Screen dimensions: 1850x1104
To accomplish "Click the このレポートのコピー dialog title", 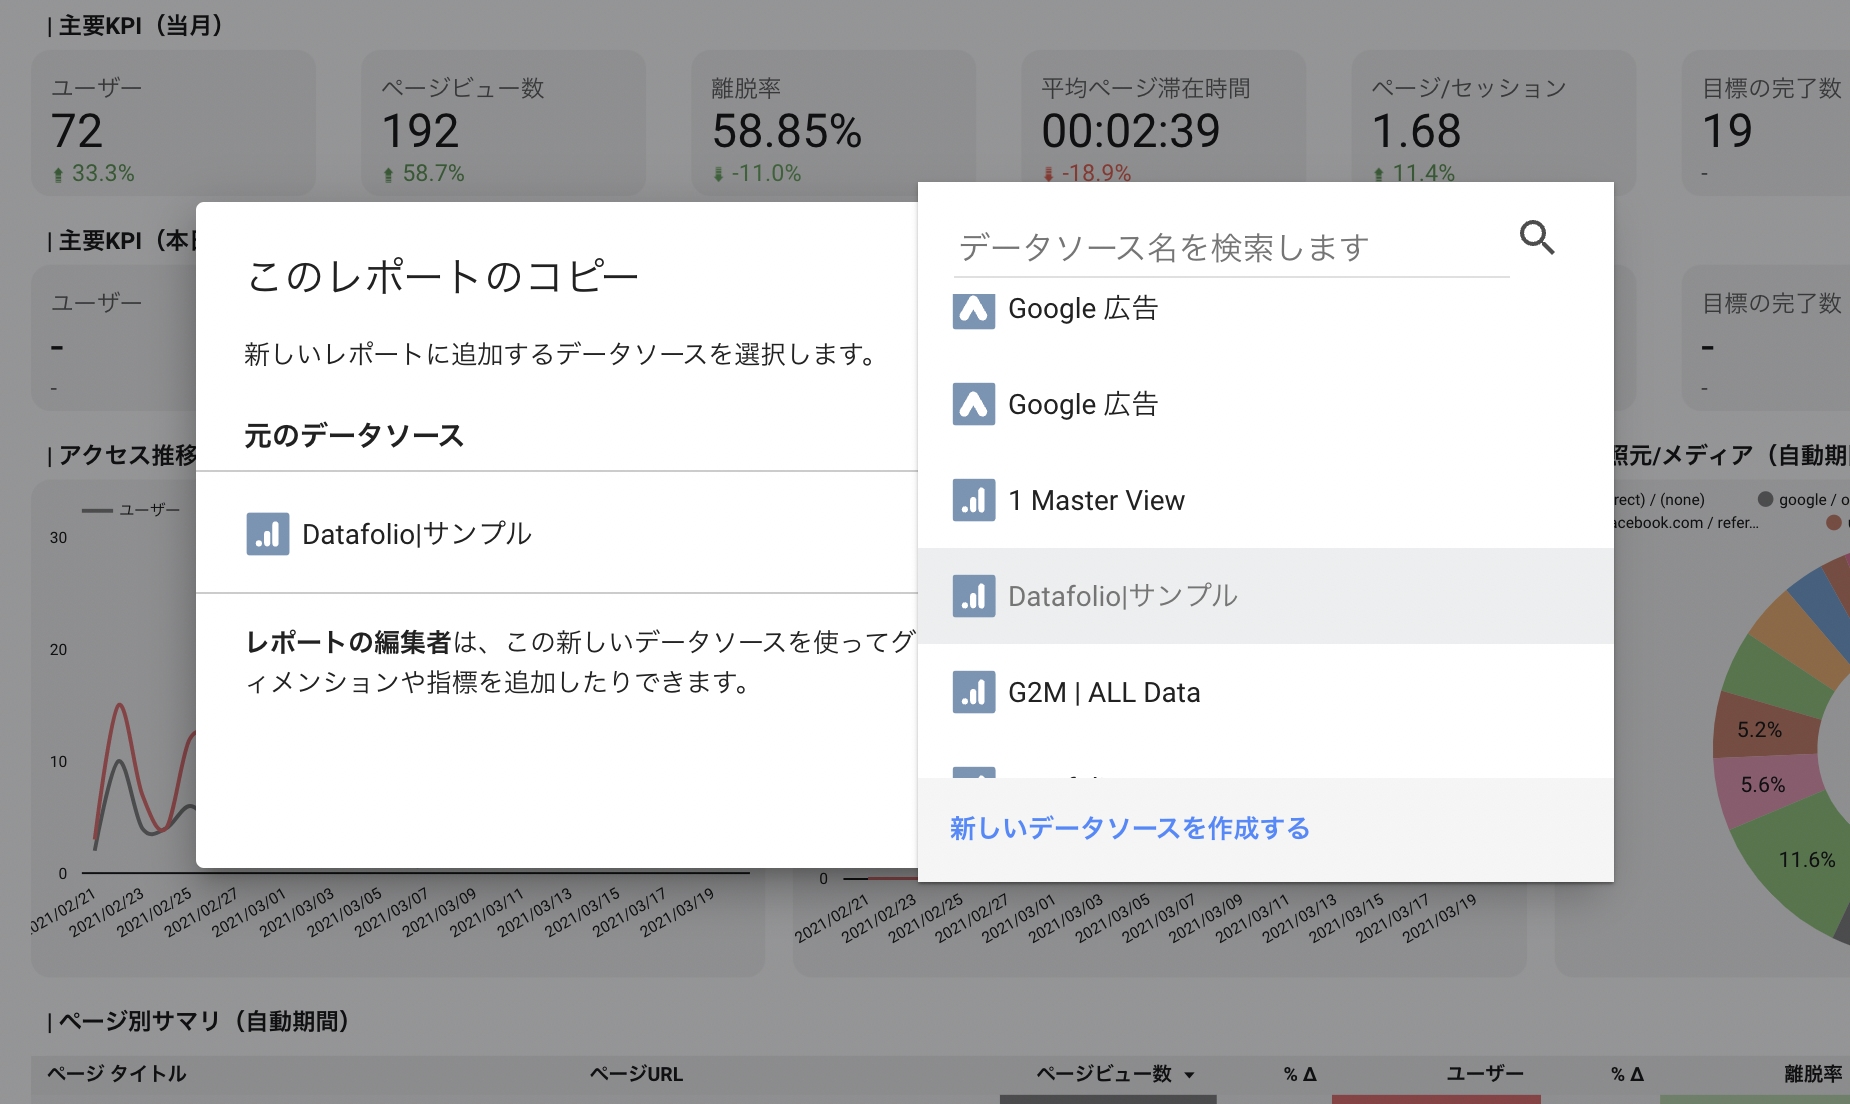I will point(442,277).
